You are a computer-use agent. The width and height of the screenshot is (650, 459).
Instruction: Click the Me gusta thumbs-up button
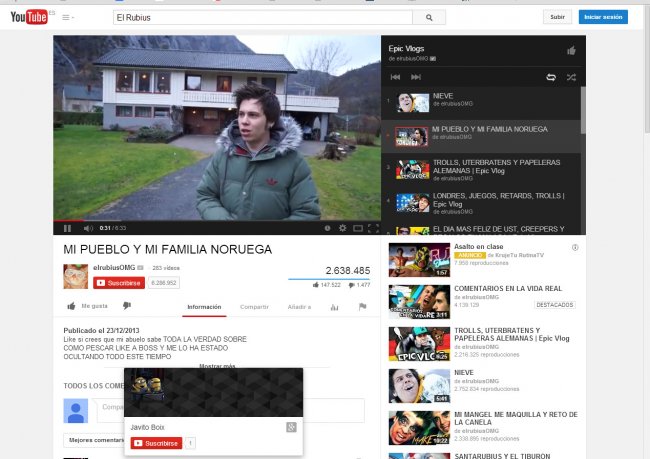87,306
